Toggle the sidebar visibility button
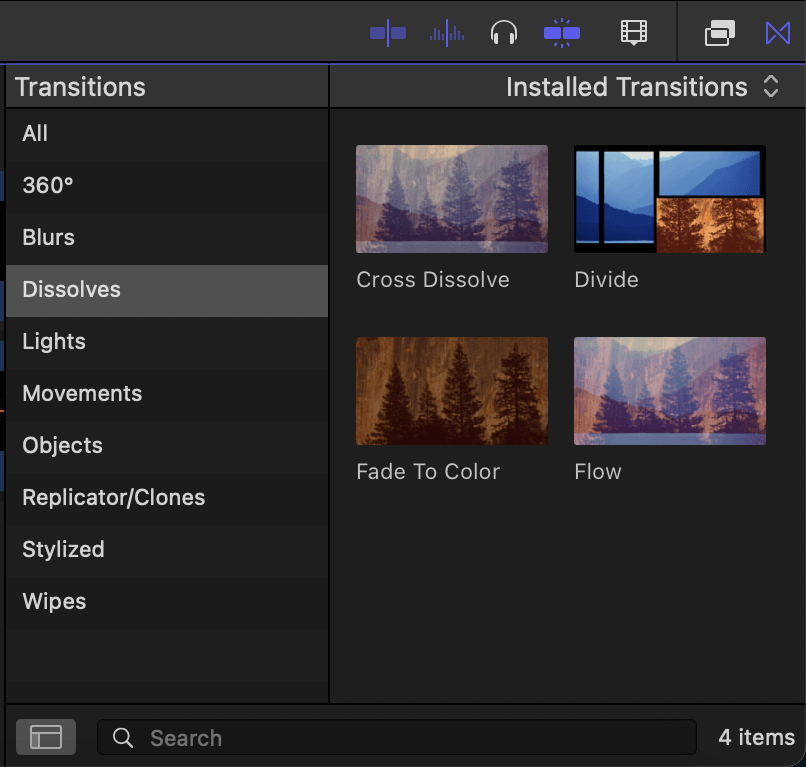The image size is (806, 767). pos(46,737)
